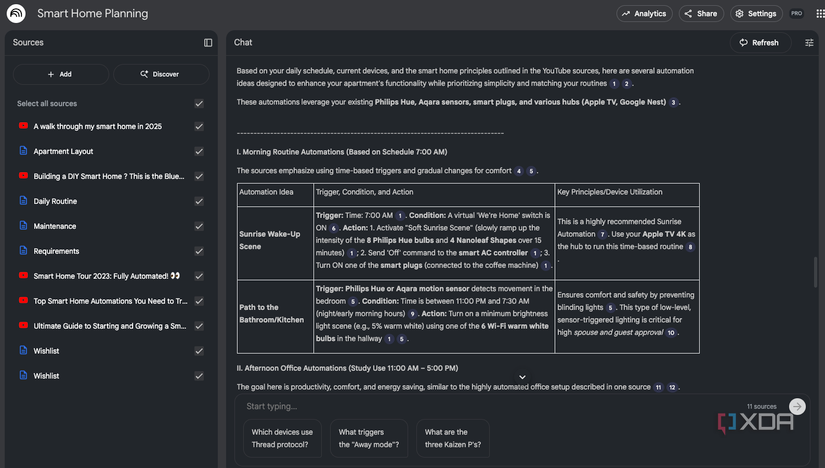Click the 'Smart Home Planning' notebook title
Screen dimensions: 825x468
93,14
